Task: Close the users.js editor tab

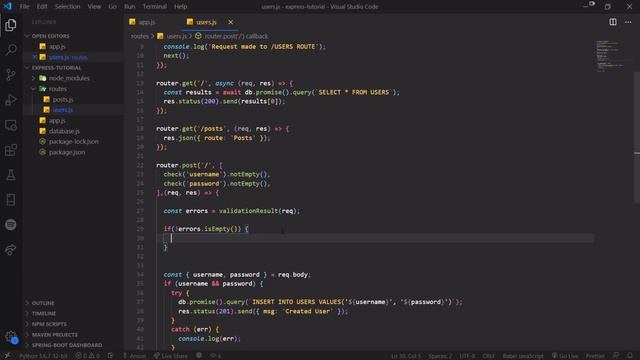Action: pos(231,22)
